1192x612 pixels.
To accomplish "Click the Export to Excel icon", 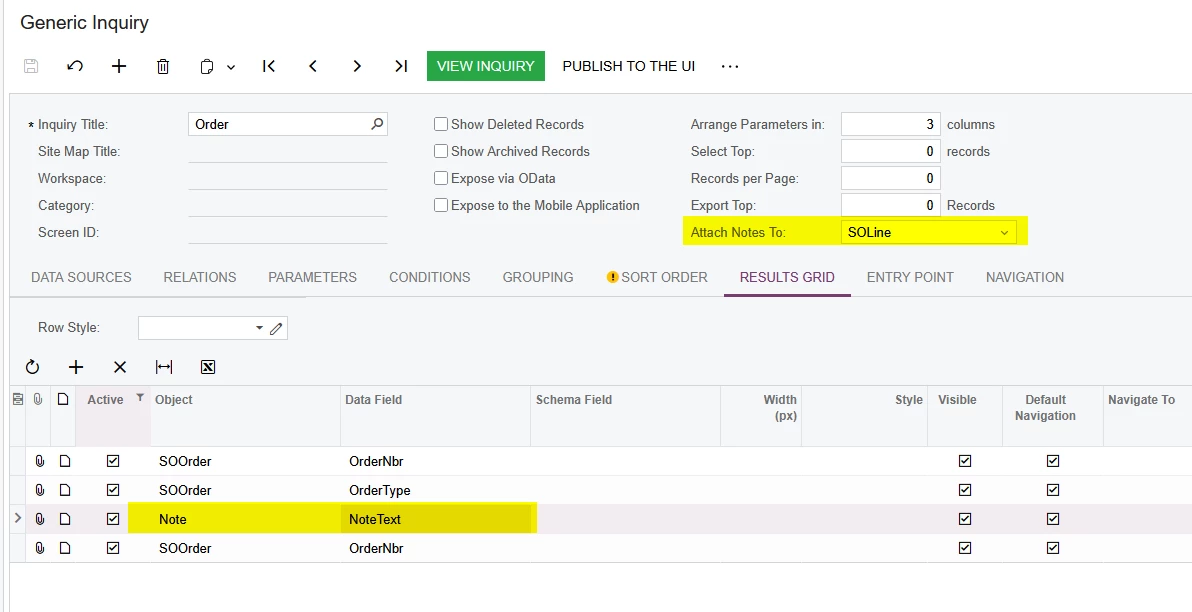I will pyautogui.click(x=208, y=367).
